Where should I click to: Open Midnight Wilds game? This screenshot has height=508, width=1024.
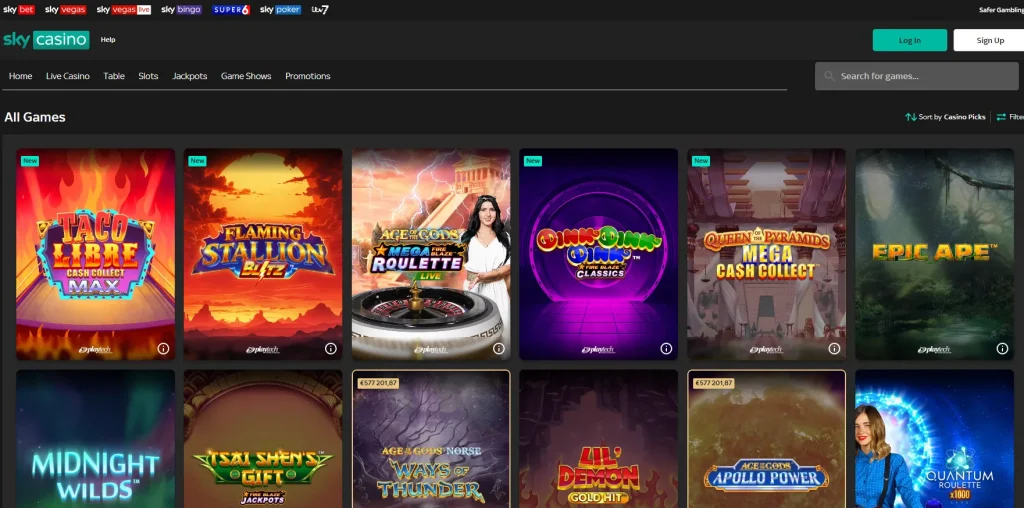point(95,439)
